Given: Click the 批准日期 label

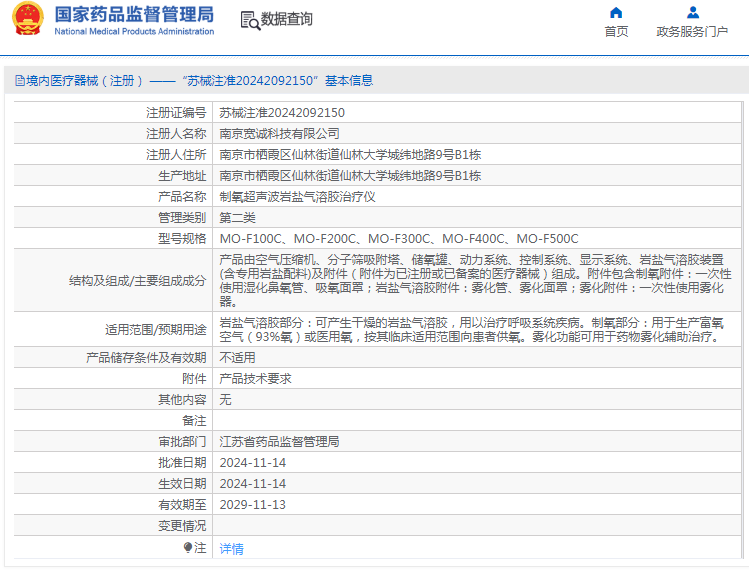Looking at the screenshot, I should (x=182, y=463).
